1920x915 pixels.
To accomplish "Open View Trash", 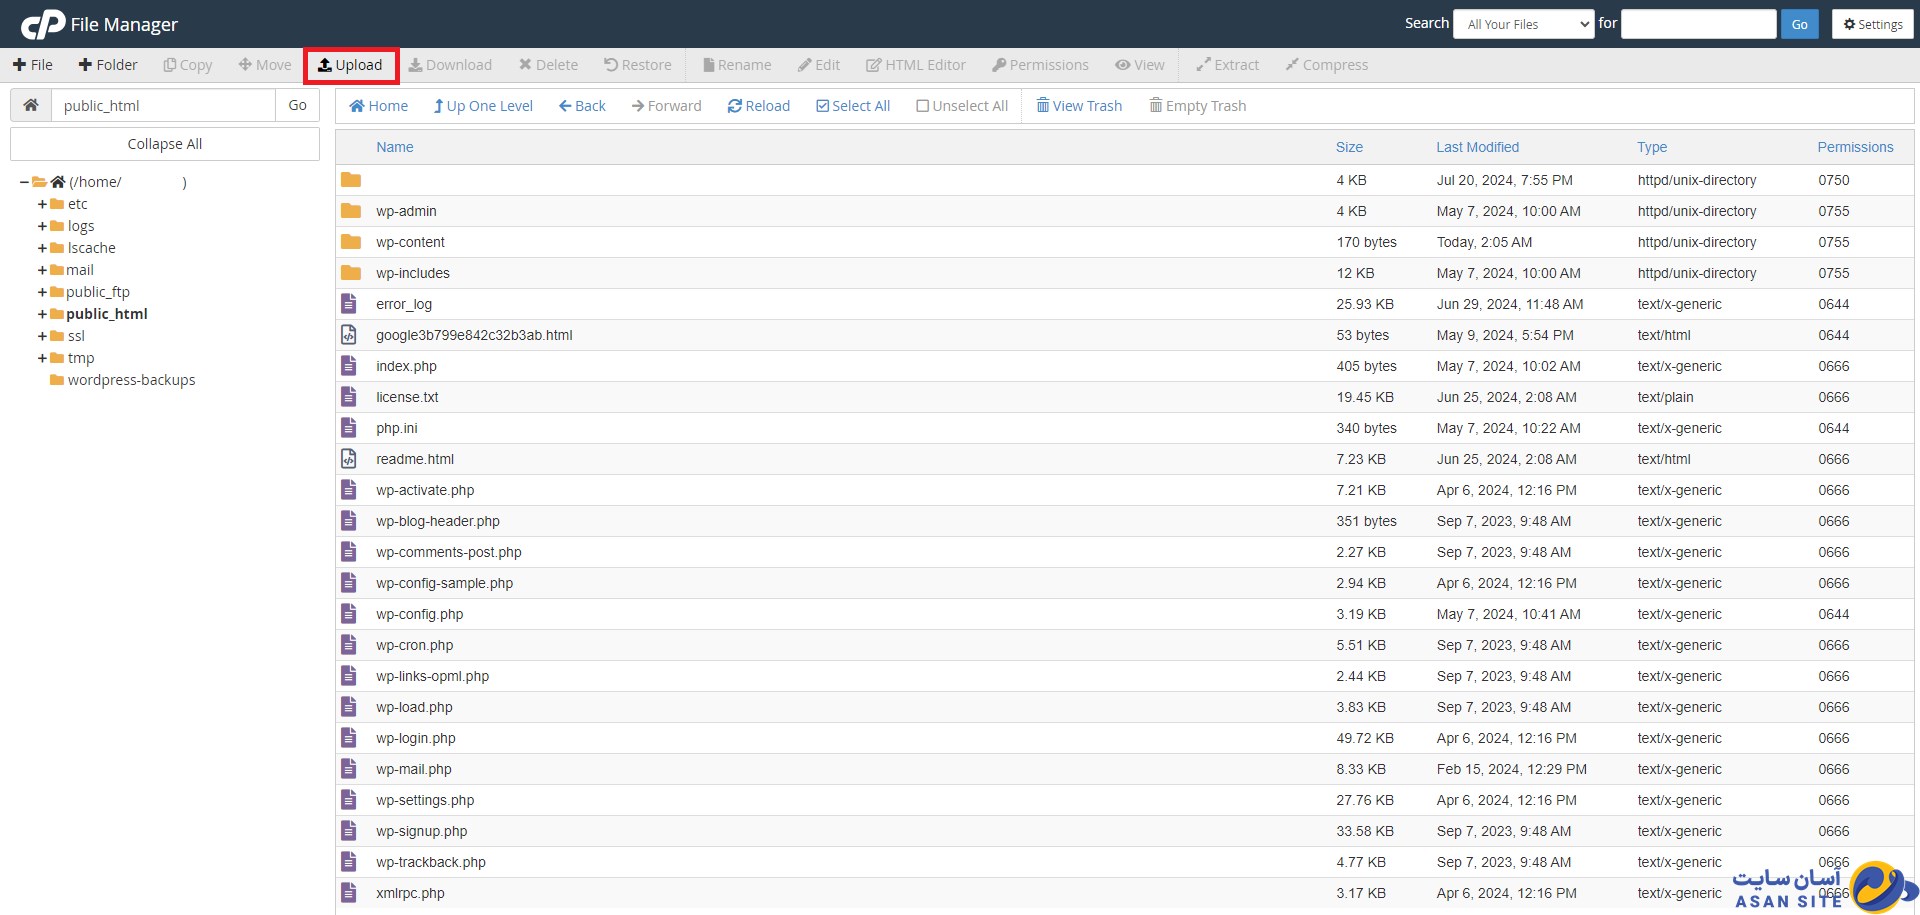I will point(1079,106).
